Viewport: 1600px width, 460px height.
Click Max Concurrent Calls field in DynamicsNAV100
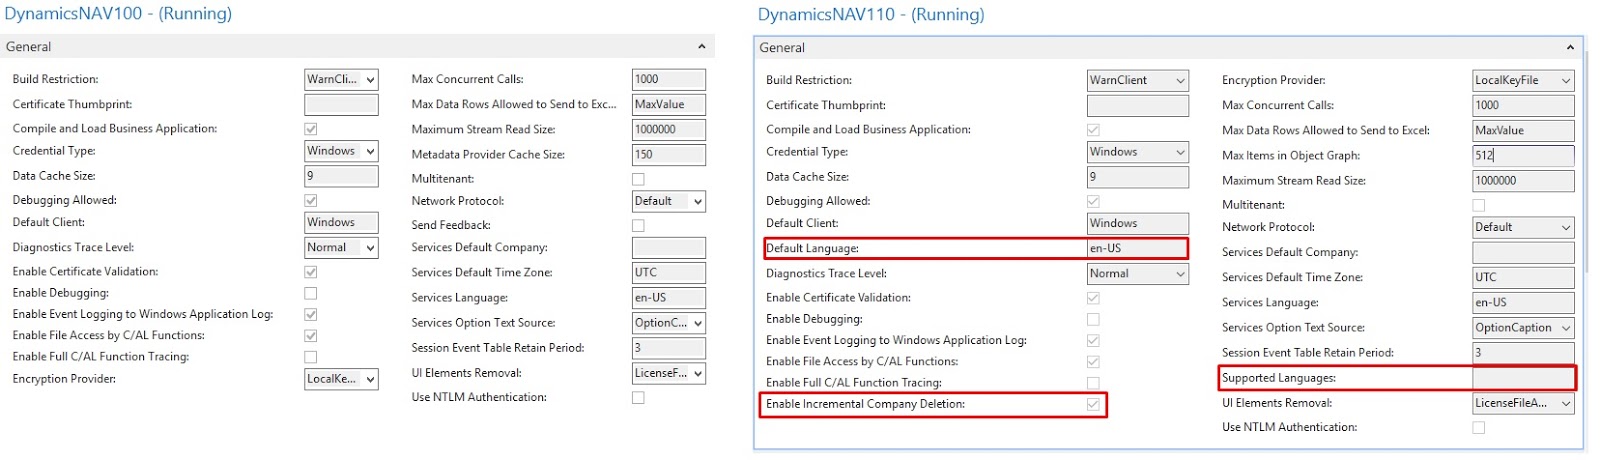point(669,79)
